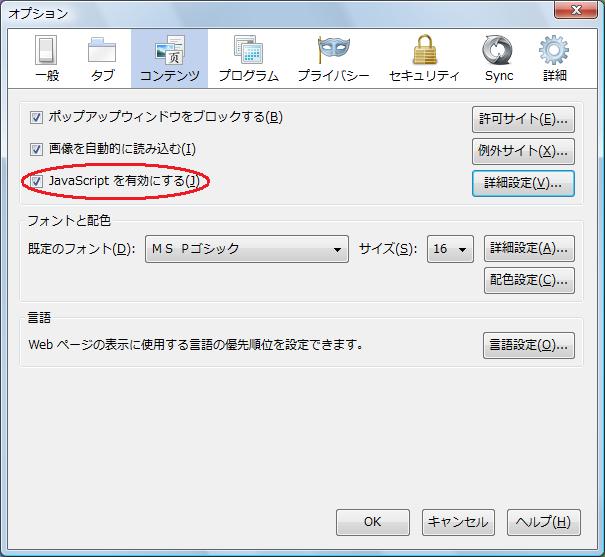Open font 詳細設定(A)... button

click(x=529, y=248)
